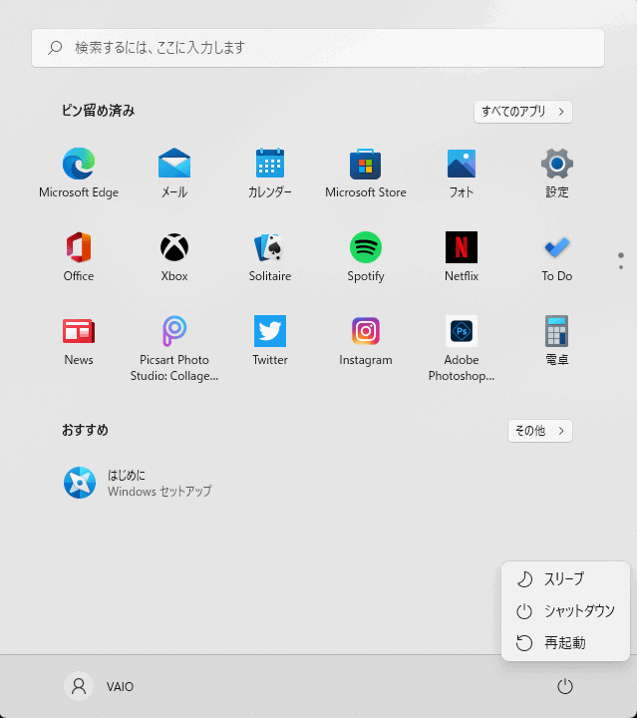Screen dimensions: 637x718
Task: Click the power button icon
Action: [x=565, y=686]
